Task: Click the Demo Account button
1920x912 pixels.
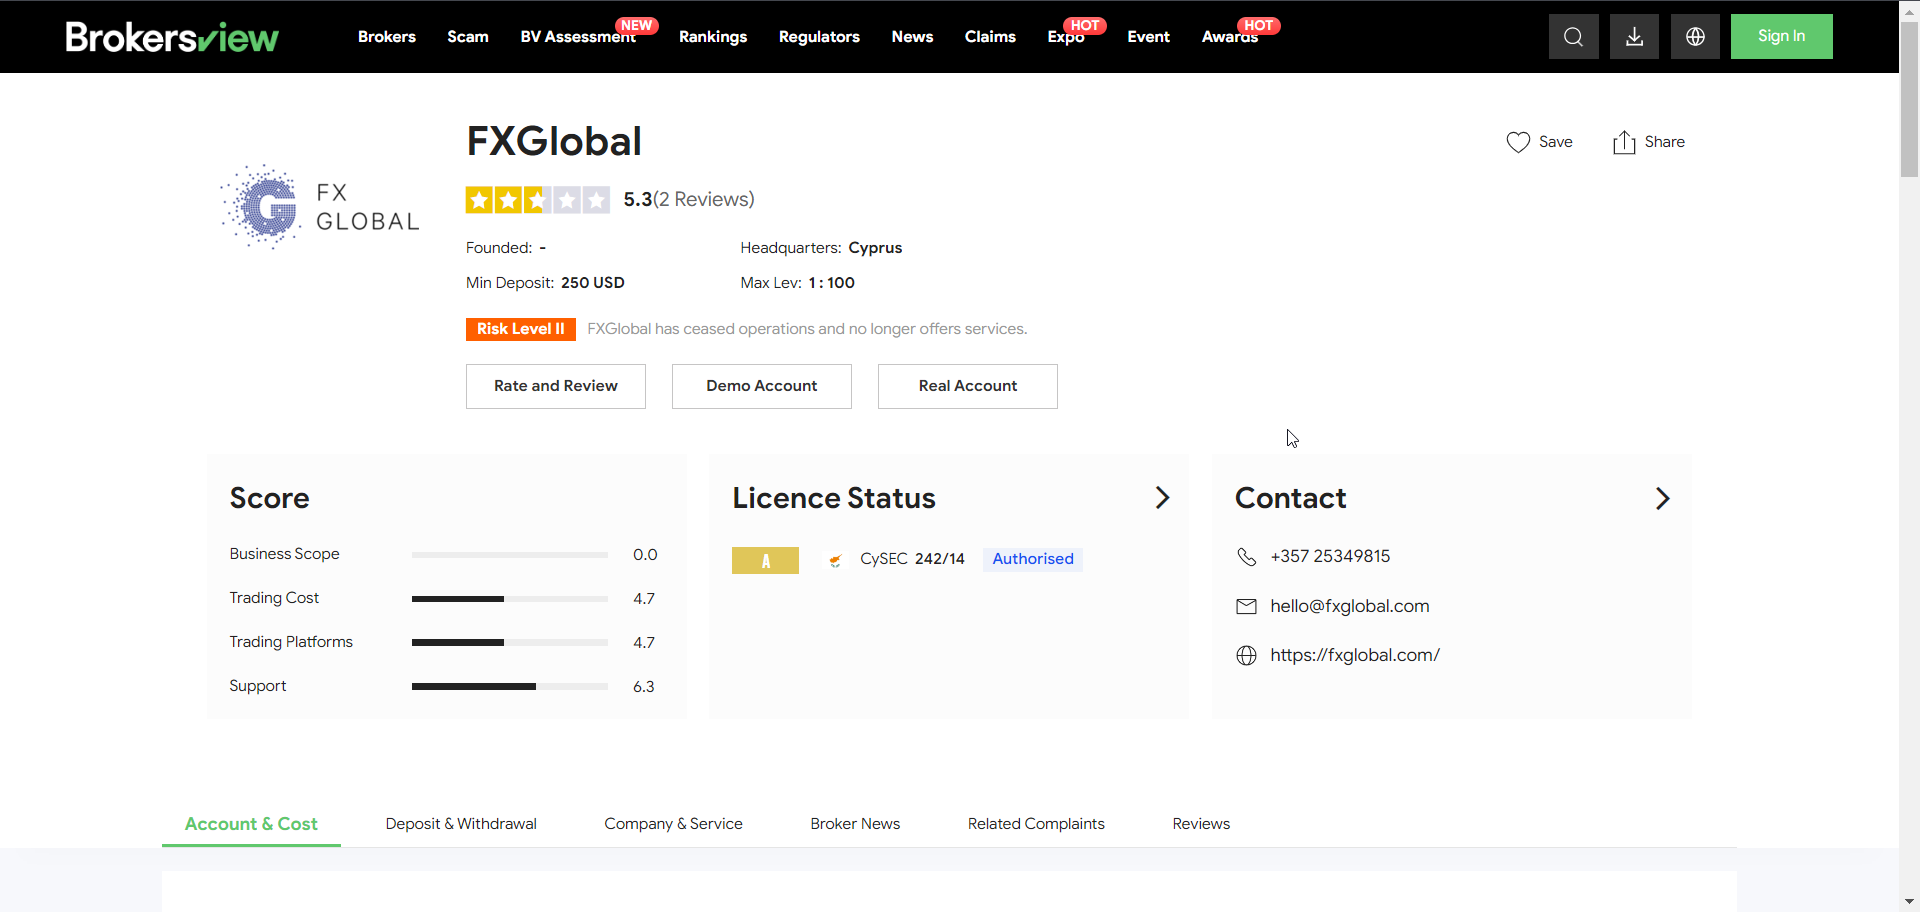Action: (x=762, y=386)
